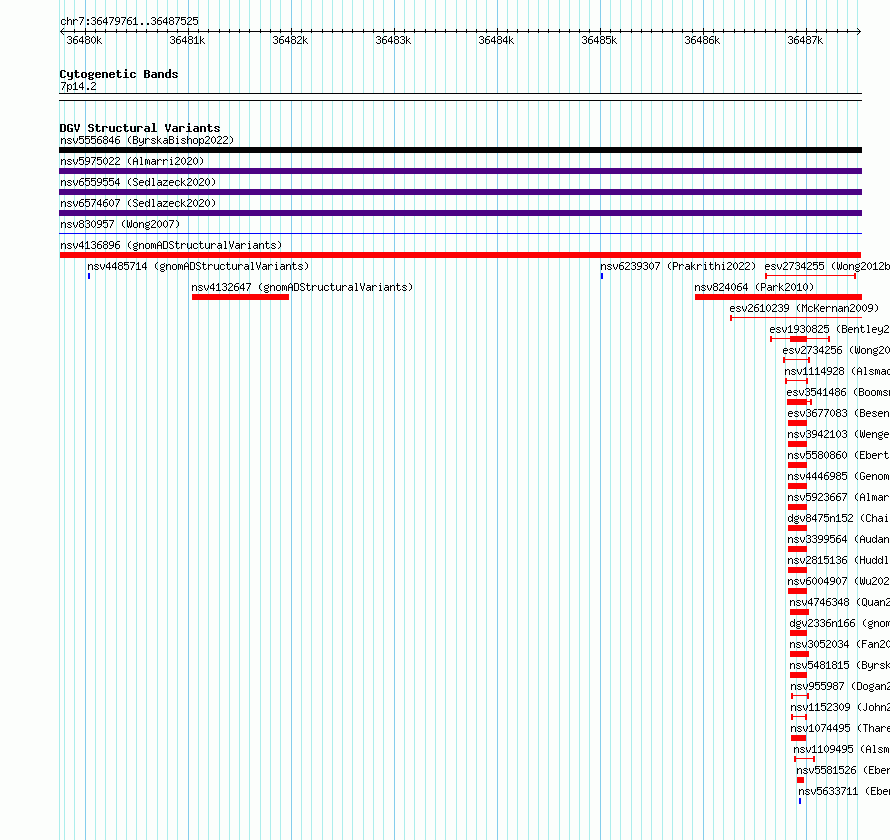
Task: Open the esv3541486 variant label
Action: pos(838,392)
